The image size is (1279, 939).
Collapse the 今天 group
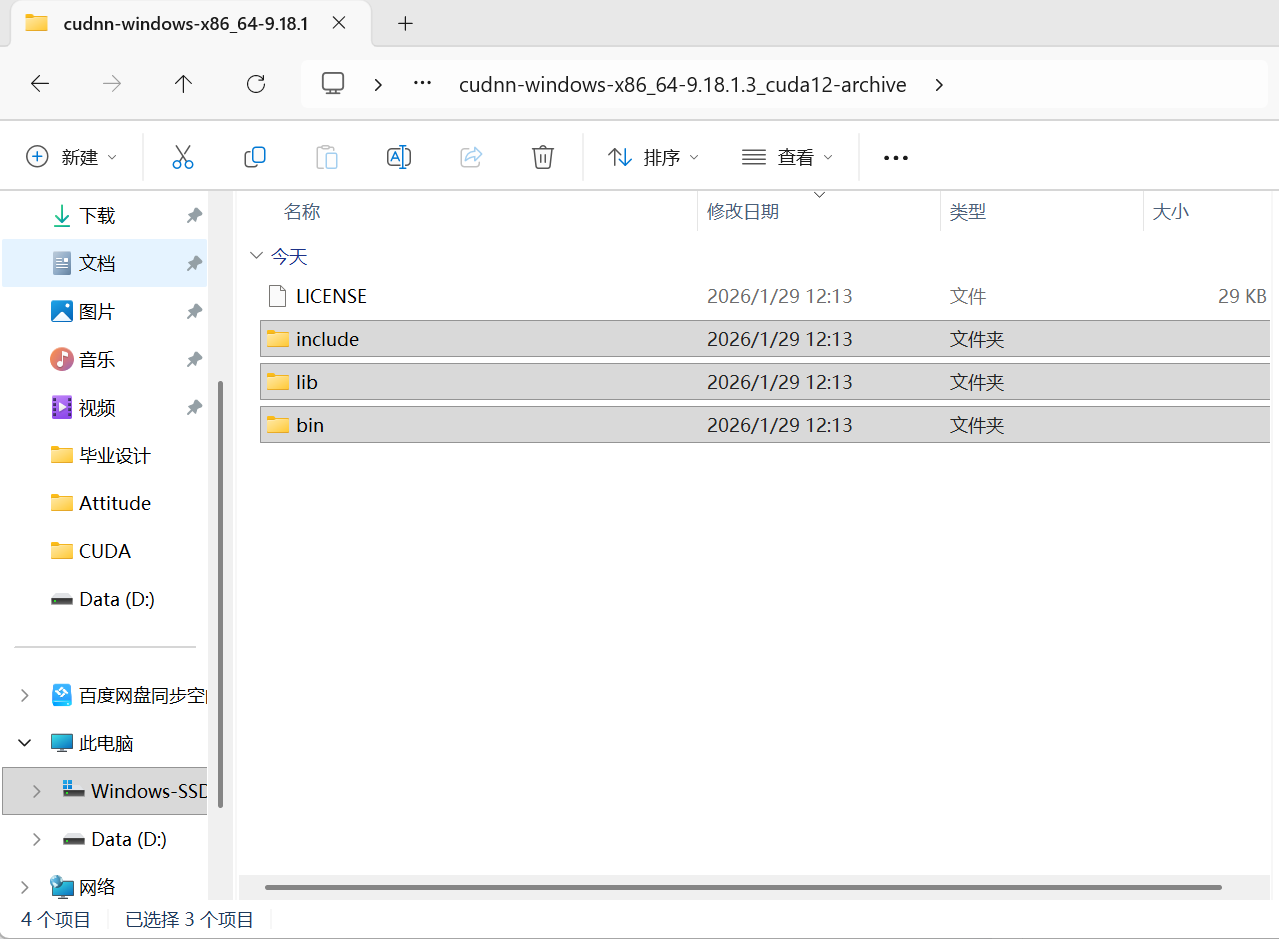tap(256, 257)
